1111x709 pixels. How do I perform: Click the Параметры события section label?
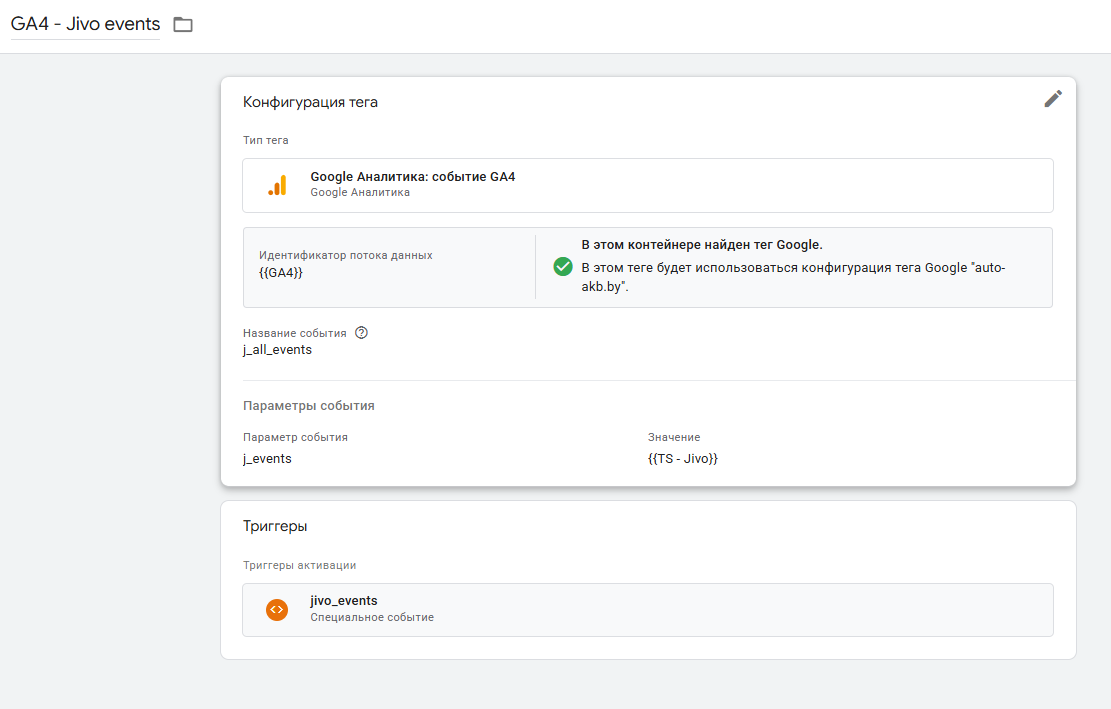[x=308, y=406]
